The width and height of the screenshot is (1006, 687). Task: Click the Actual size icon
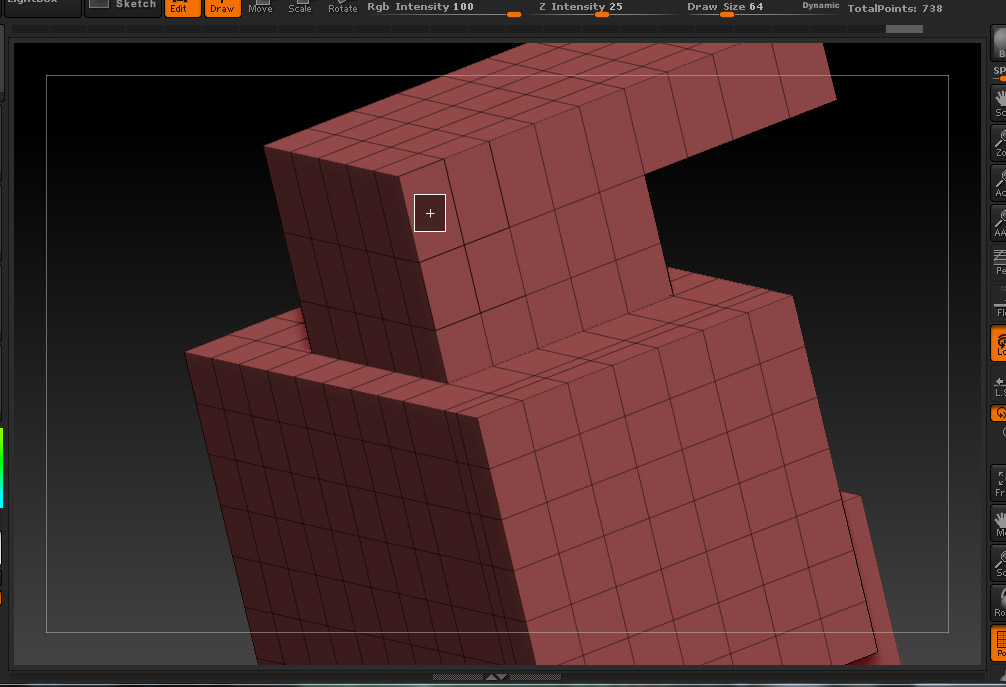[998, 183]
